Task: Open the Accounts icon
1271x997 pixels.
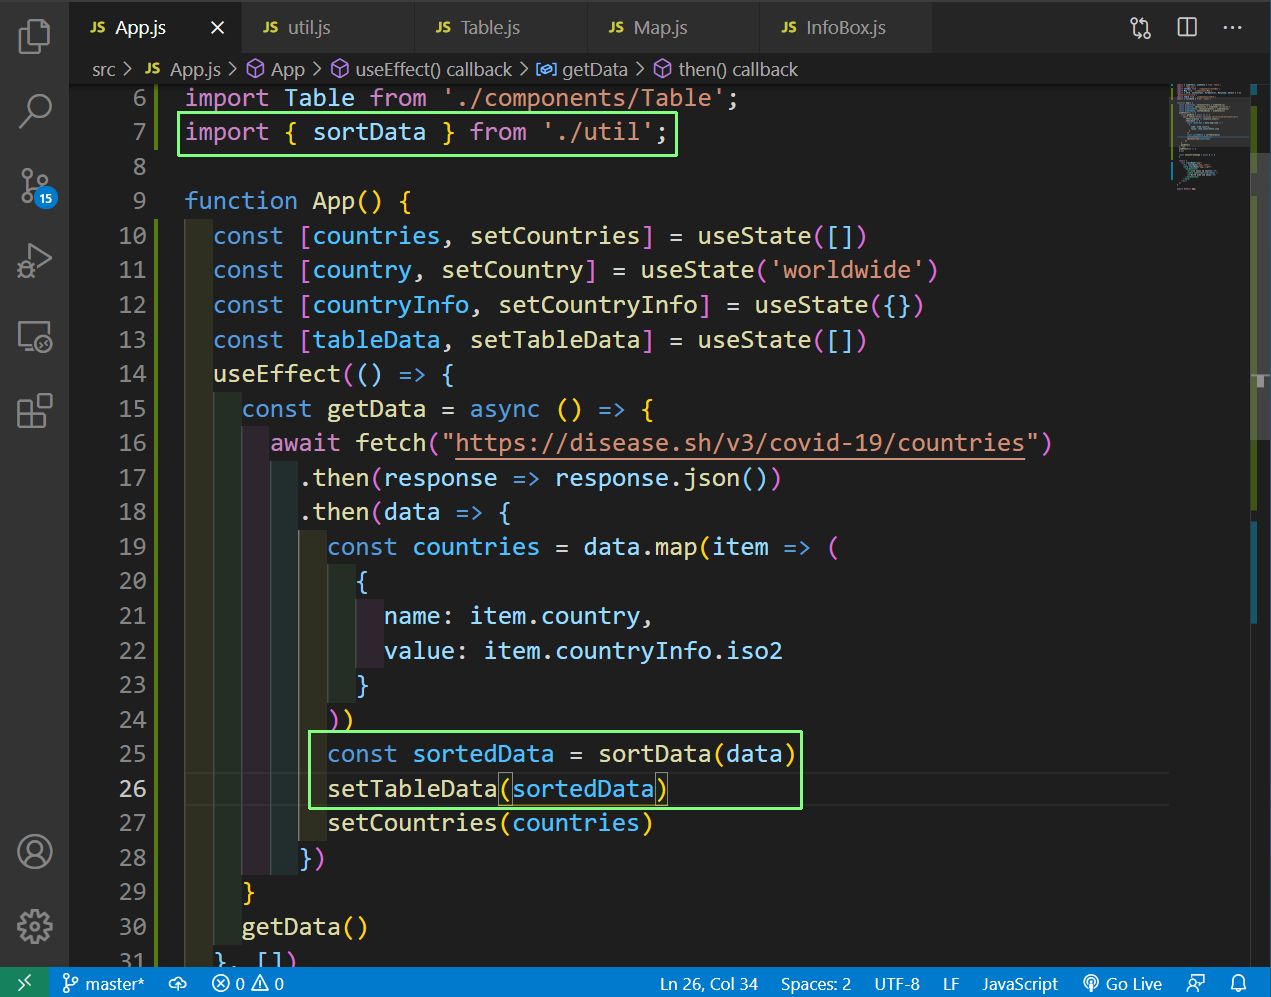Action: [34, 852]
